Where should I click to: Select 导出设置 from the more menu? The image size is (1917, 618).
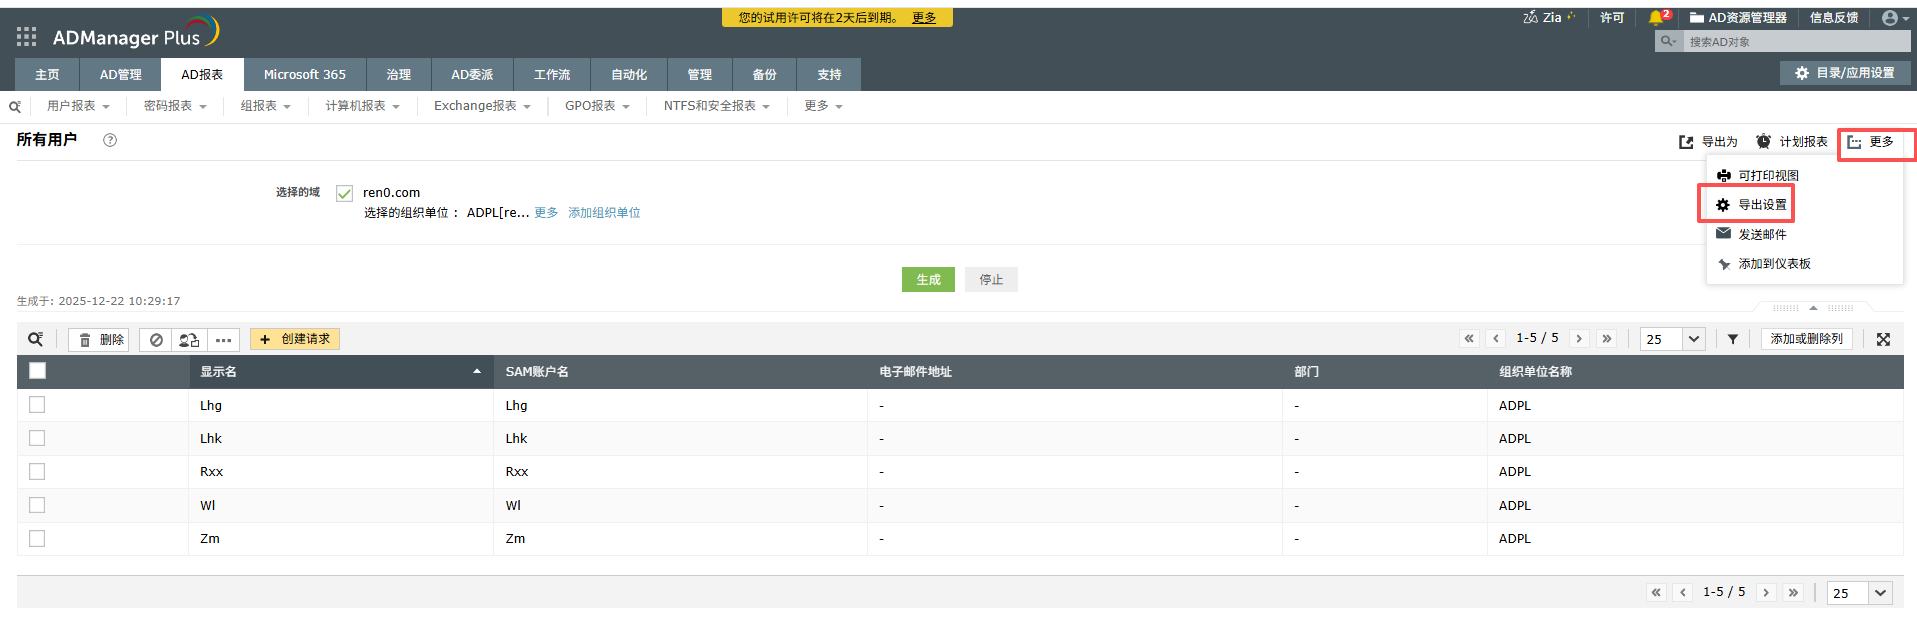point(1761,205)
